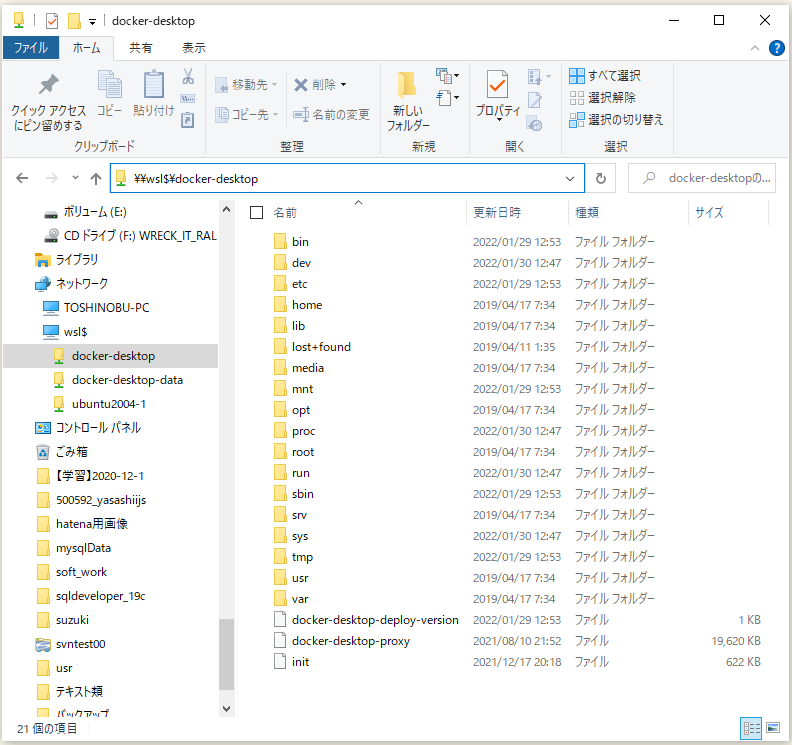792x745 pixels.
Task: Click Select All (すべて選択)
Action: pos(605,76)
